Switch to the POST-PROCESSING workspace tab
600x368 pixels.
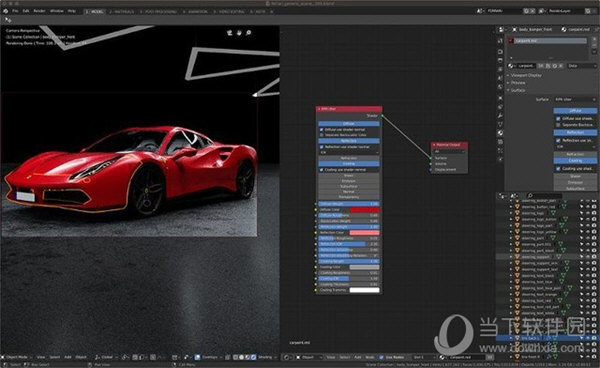(x=158, y=11)
